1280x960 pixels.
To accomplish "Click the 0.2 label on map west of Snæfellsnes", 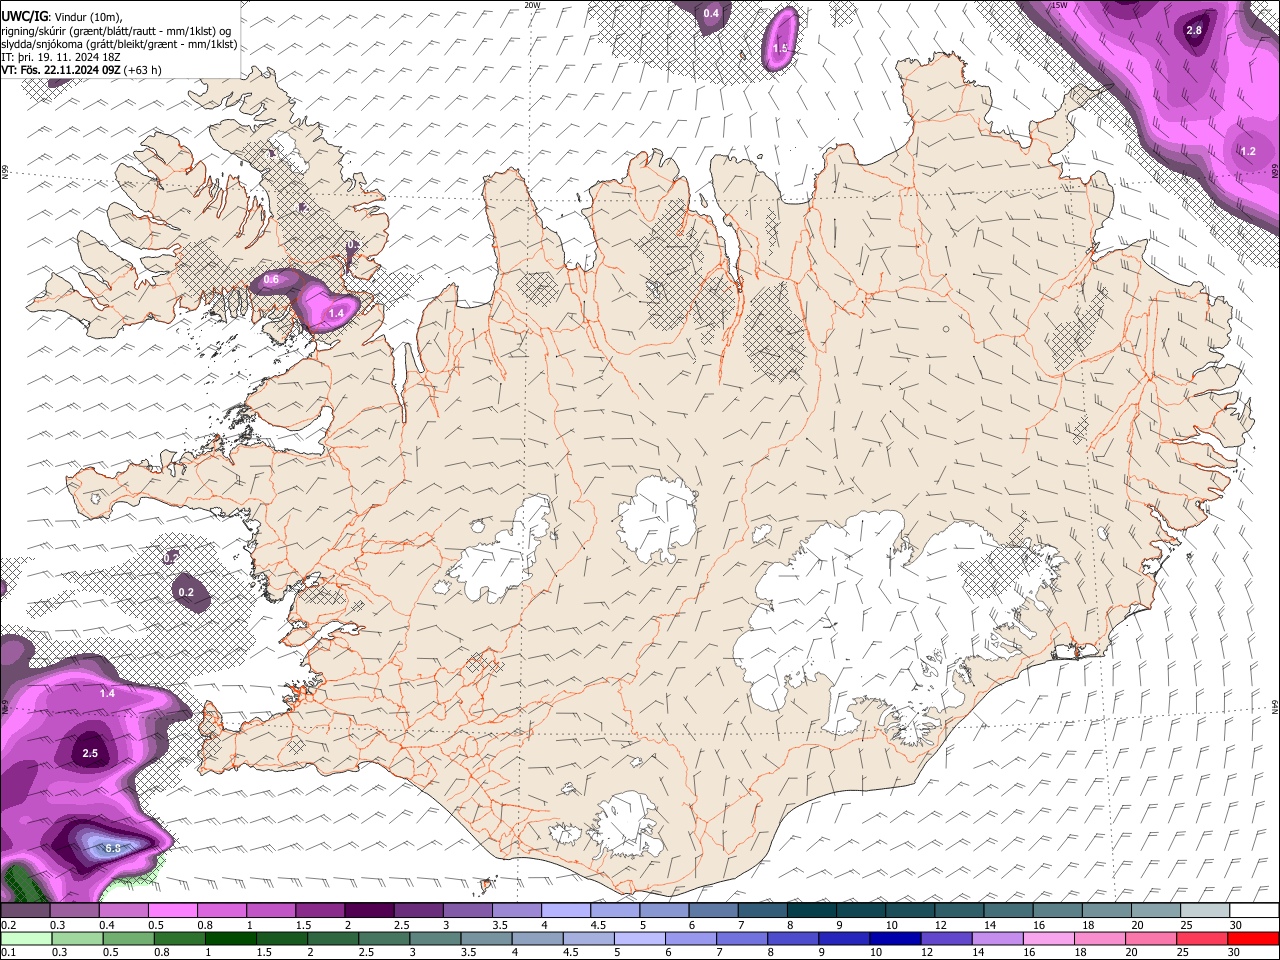I will tap(186, 592).
